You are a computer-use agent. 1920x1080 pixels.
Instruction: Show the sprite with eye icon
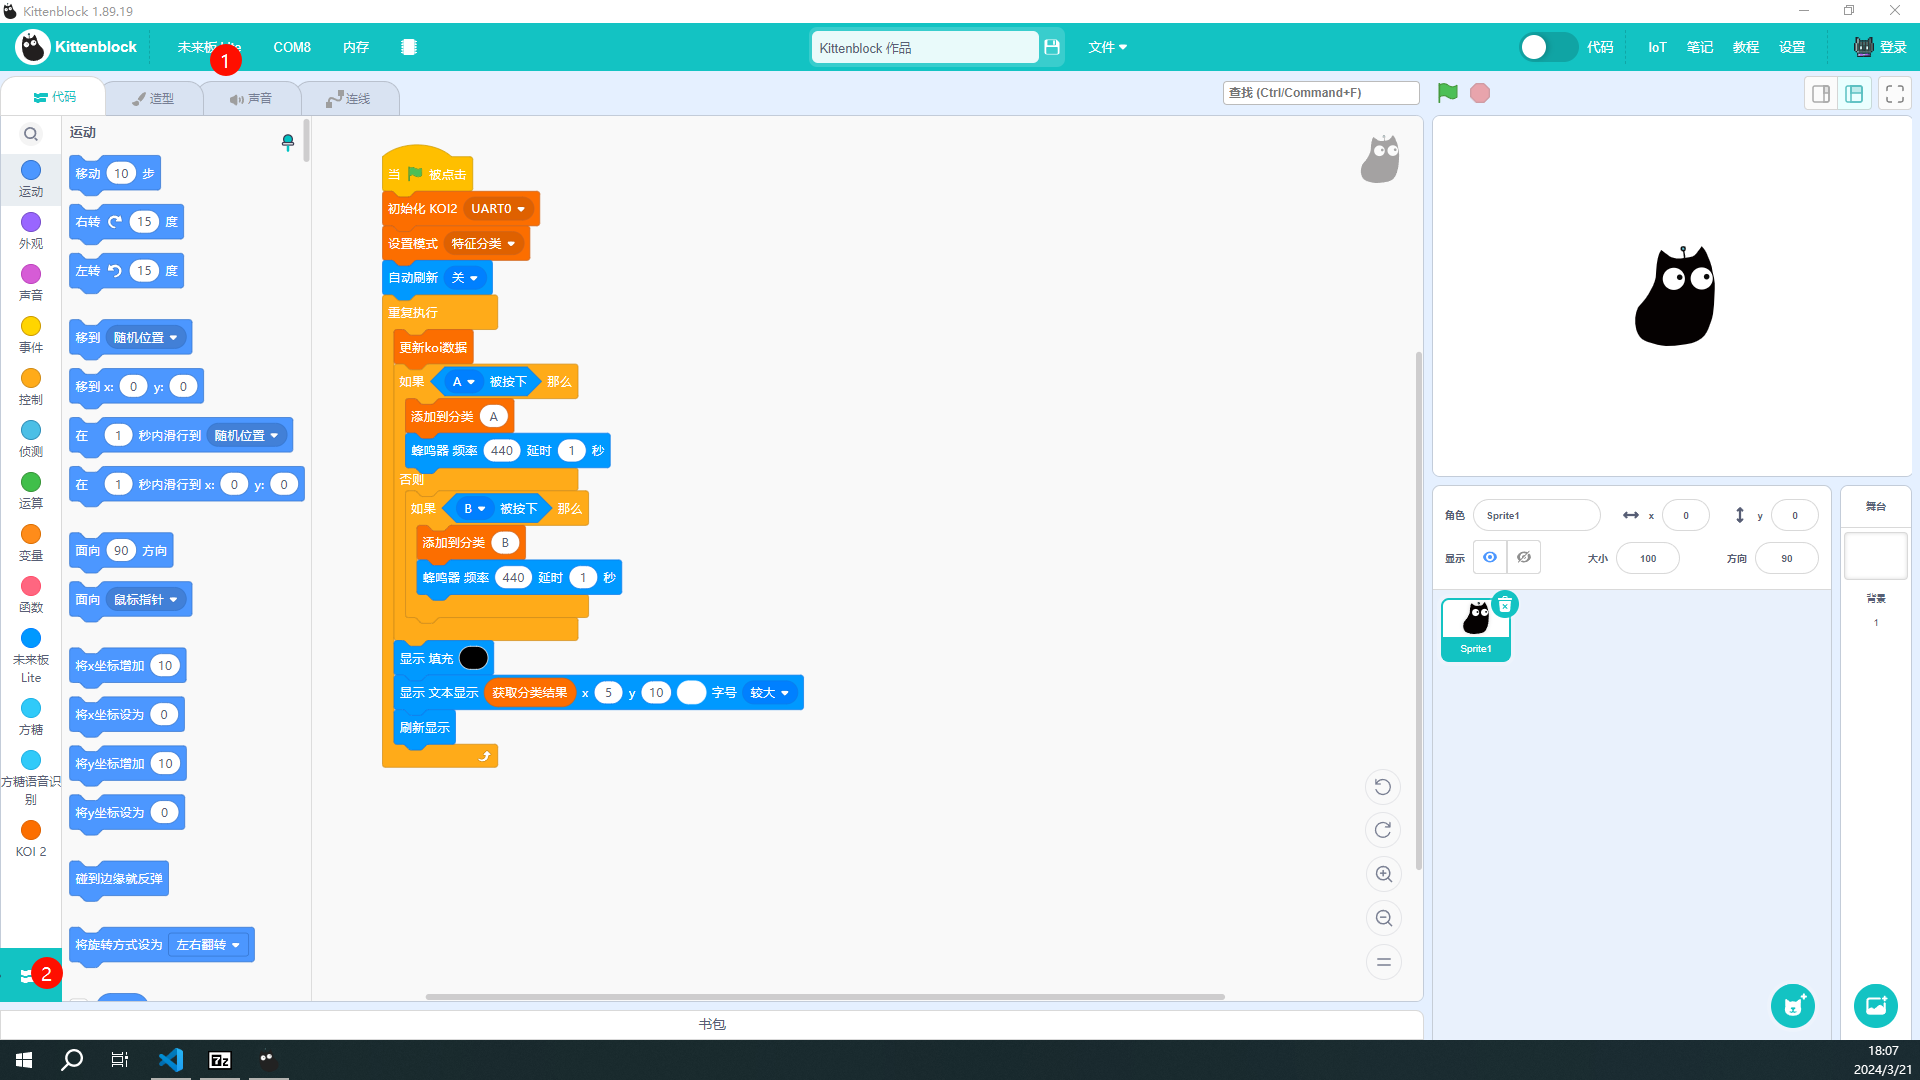(1490, 557)
